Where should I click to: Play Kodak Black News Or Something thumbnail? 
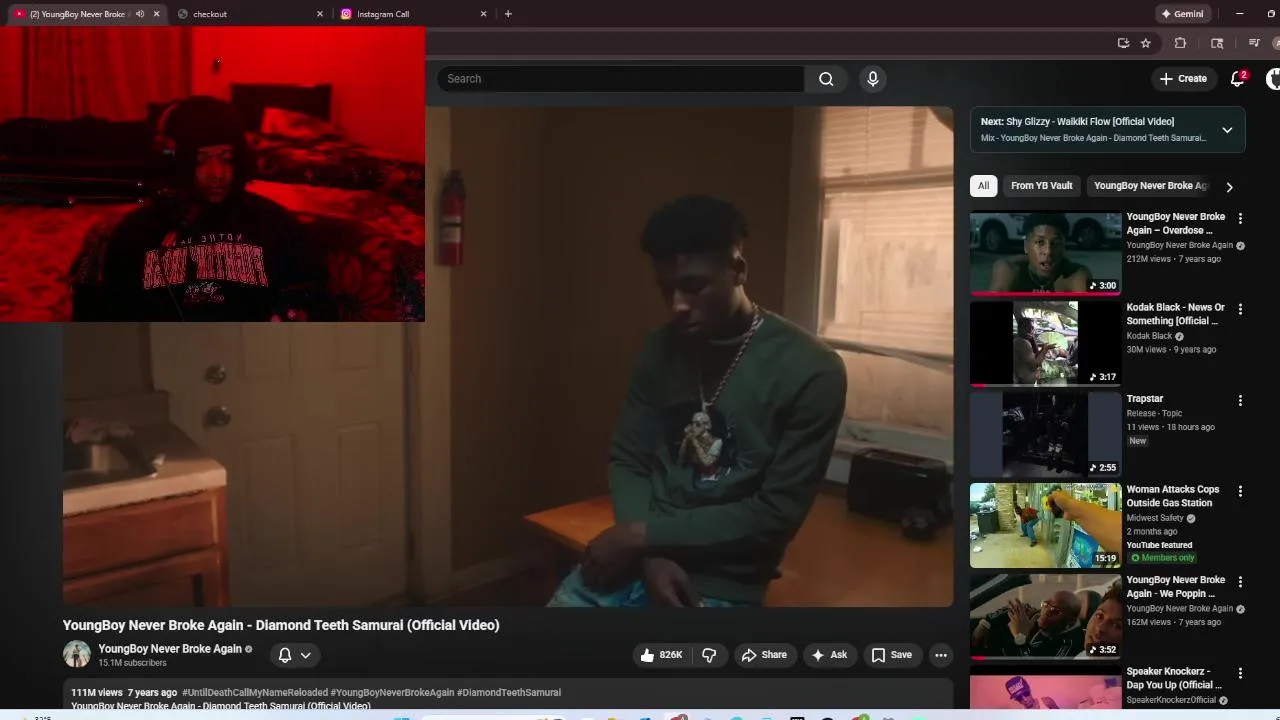(1045, 344)
